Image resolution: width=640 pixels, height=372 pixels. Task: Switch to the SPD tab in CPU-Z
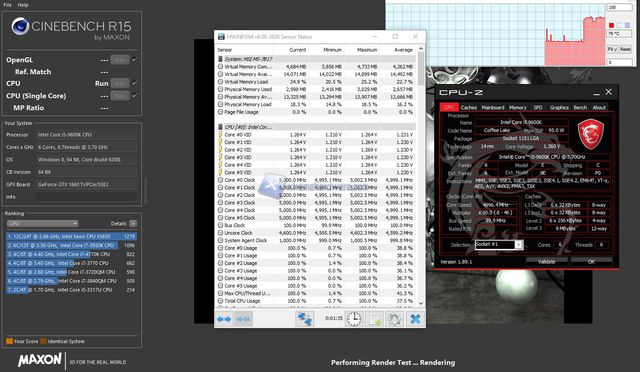(538, 107)
